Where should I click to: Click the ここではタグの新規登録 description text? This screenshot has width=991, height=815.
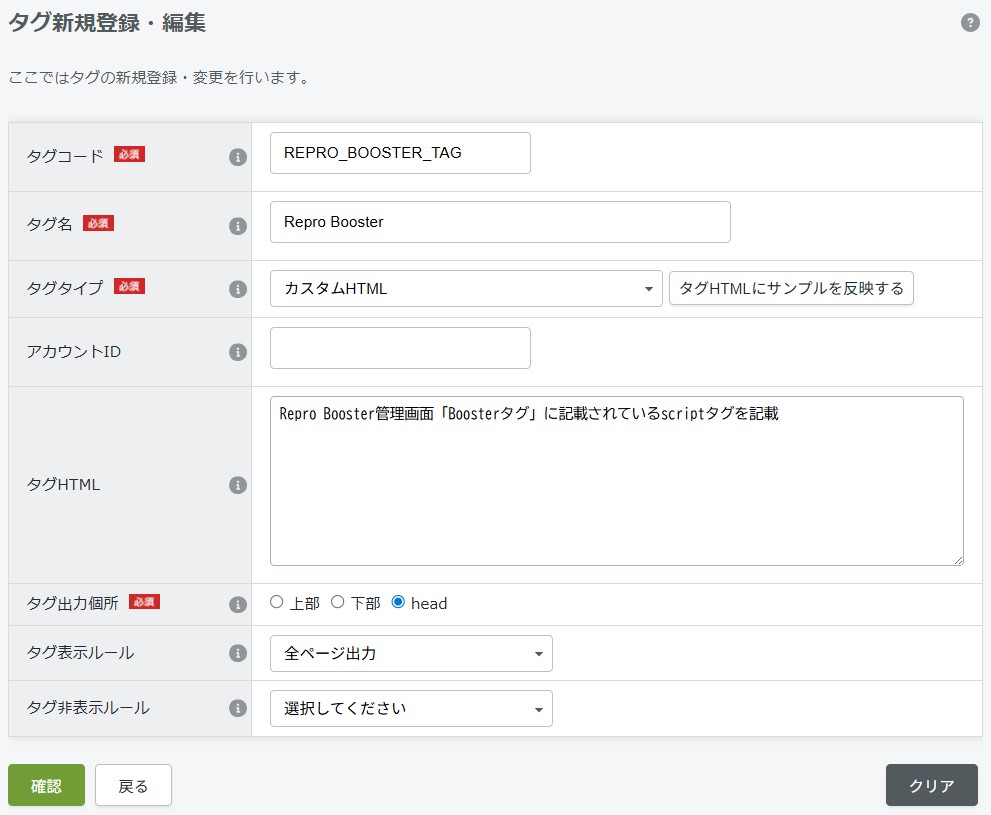(x=160, y=78)
